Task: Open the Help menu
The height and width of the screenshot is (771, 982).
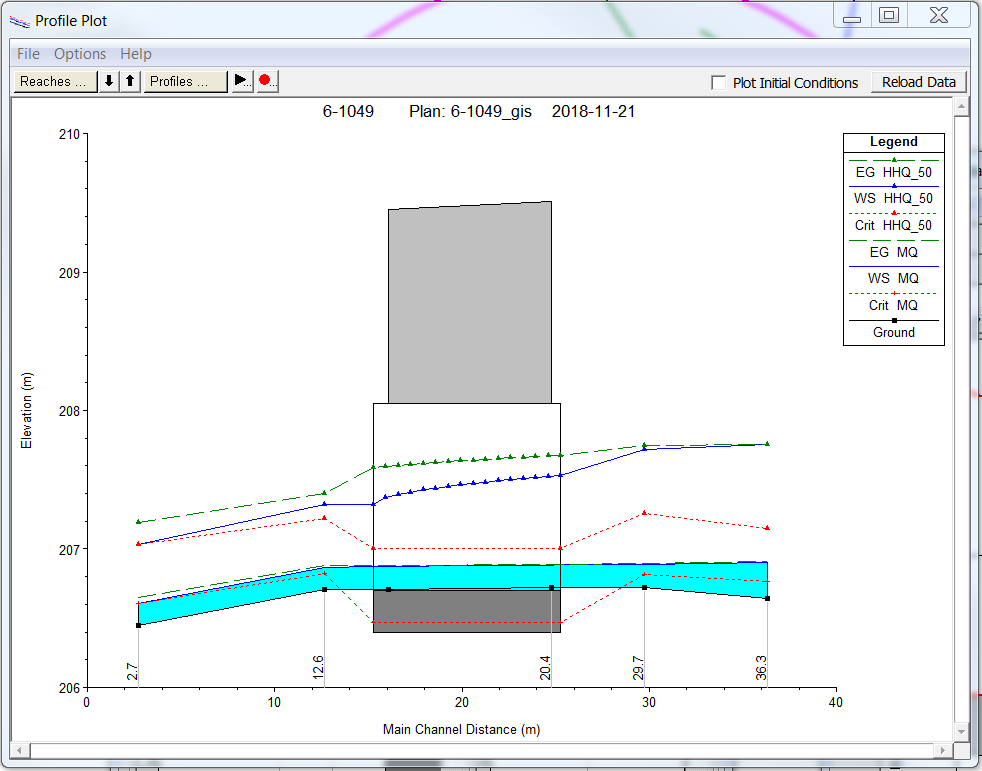Action: 136,54
